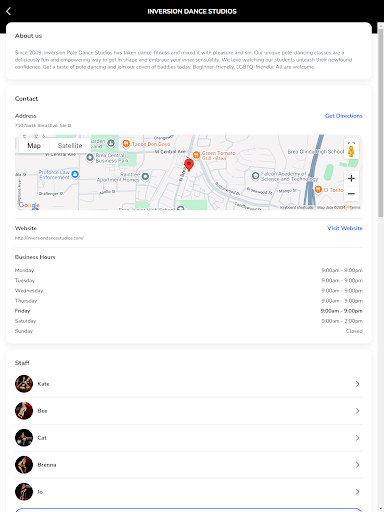
Task: Click the website URL text
Action: coord(49,238)
